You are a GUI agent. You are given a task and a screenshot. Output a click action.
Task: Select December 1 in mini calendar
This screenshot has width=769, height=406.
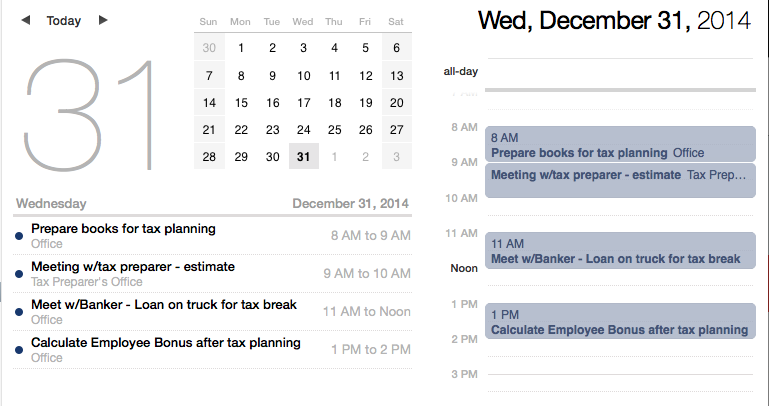pos(240,48)
